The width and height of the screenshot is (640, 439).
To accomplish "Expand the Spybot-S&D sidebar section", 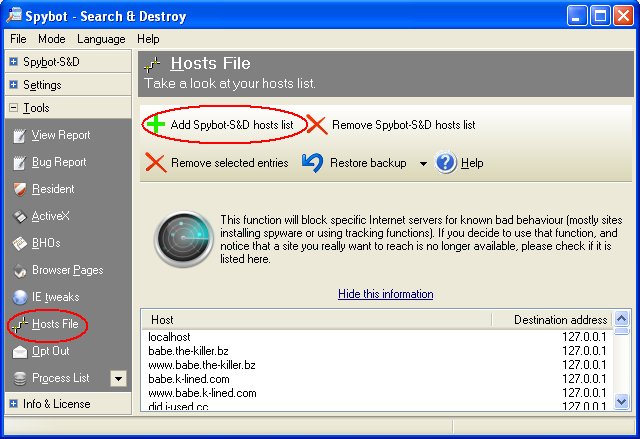I will coord(13,62).
